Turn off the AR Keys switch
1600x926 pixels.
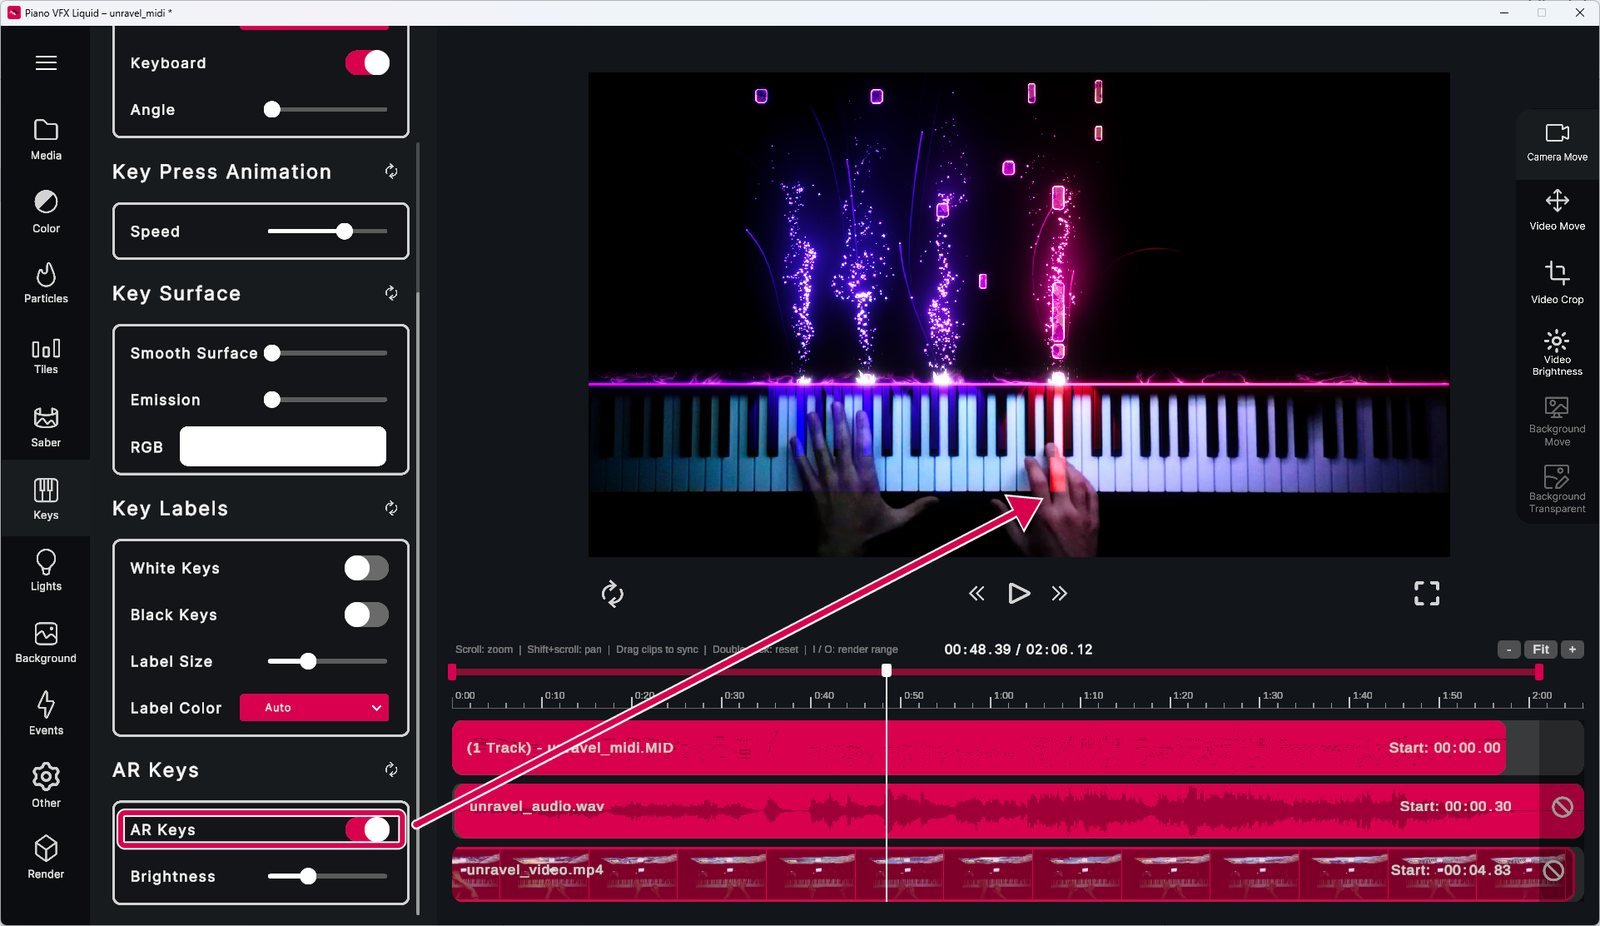pos(367,829)
